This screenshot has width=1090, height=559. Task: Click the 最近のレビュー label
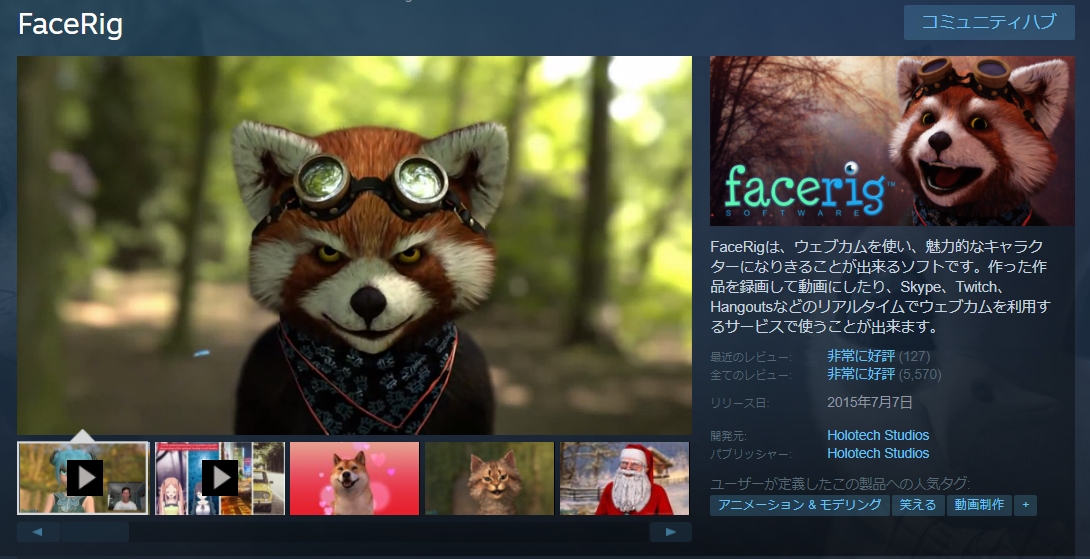click(x=751, y=357)
